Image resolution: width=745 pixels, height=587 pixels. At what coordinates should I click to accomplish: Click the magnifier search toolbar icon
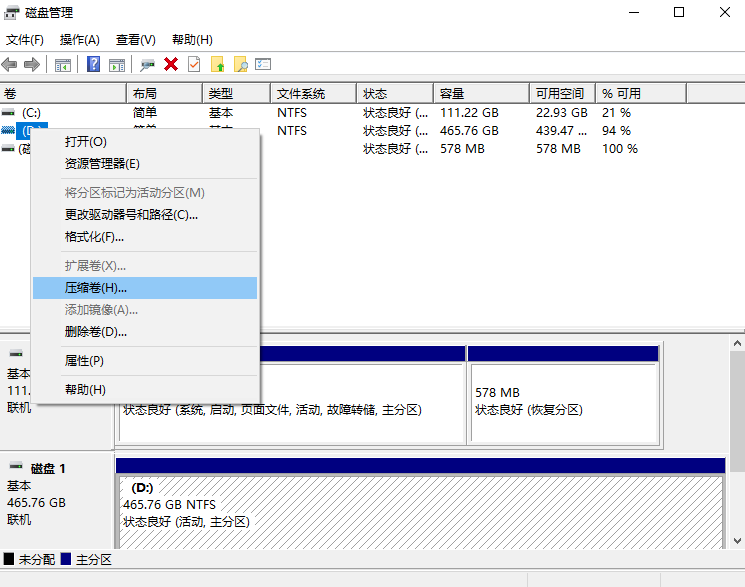click(240, 64)
